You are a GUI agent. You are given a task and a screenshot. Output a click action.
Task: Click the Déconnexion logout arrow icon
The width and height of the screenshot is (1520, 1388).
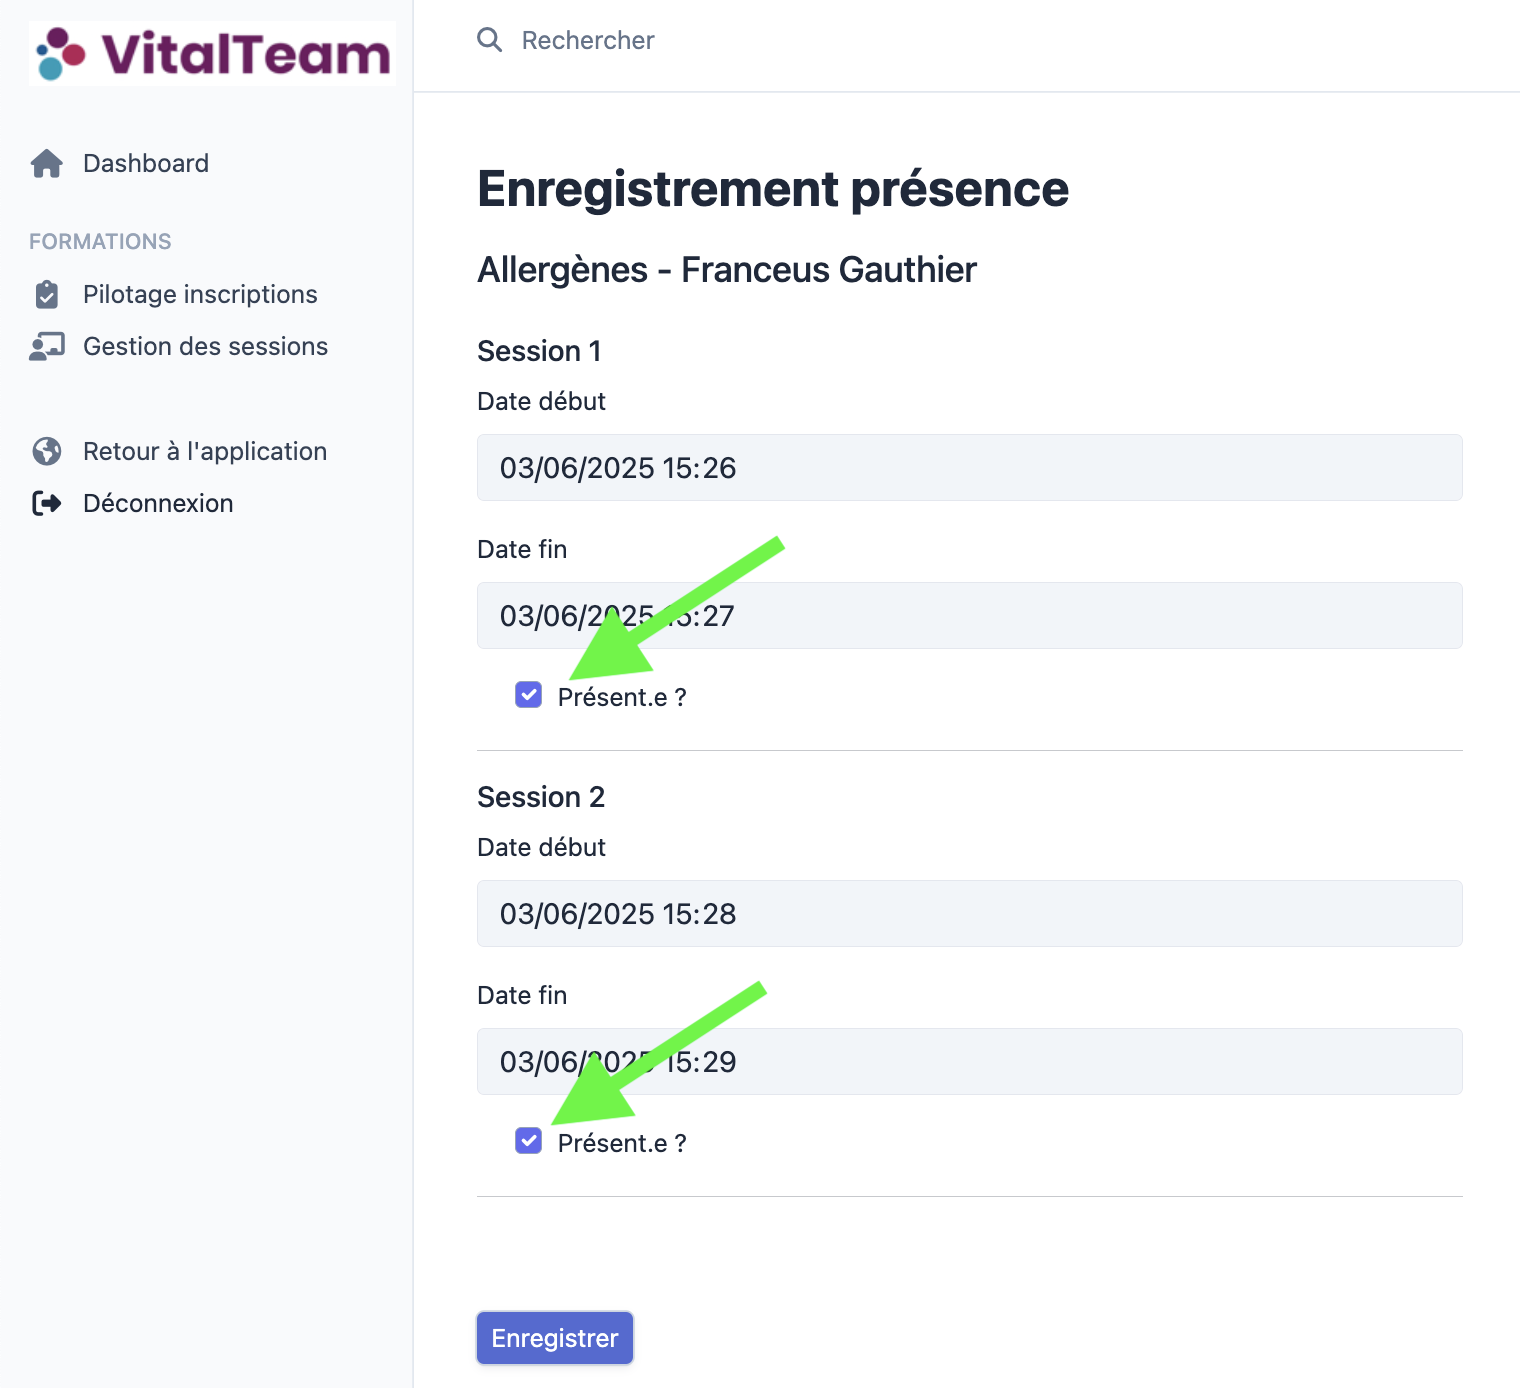click(47, 503)
